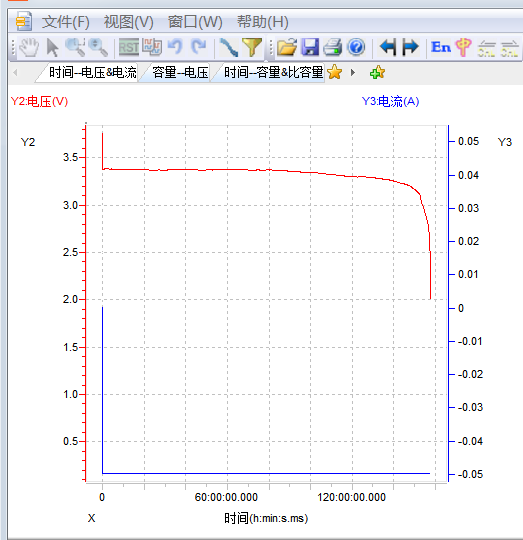
Task: Open file with folder icon
Action: [286, 47]
